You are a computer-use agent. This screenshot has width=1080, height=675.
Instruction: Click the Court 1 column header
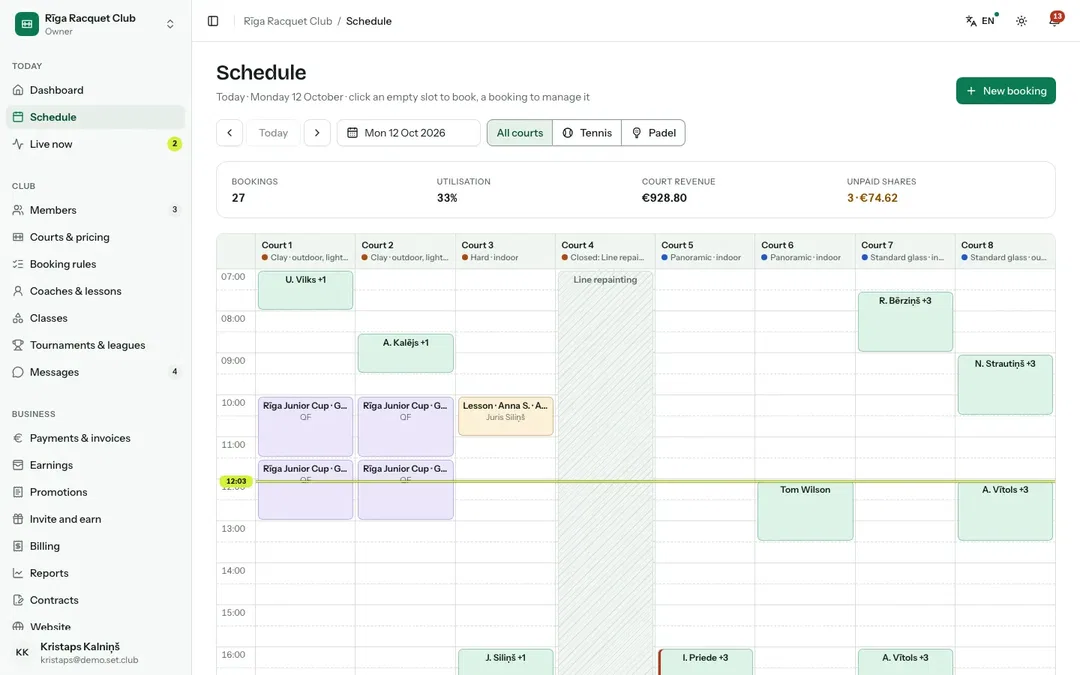[x=305, y=251]
